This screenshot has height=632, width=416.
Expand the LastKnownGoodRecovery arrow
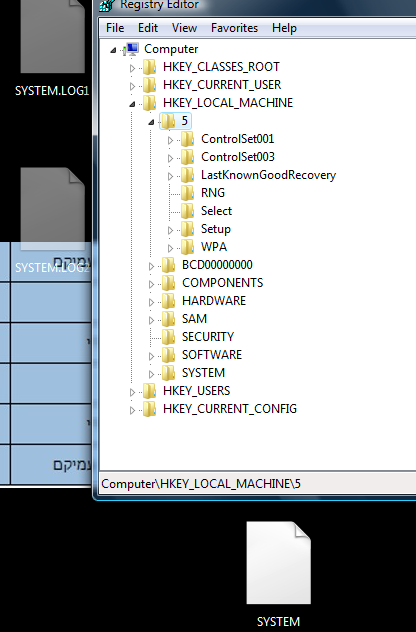click(x=170, y=176)
